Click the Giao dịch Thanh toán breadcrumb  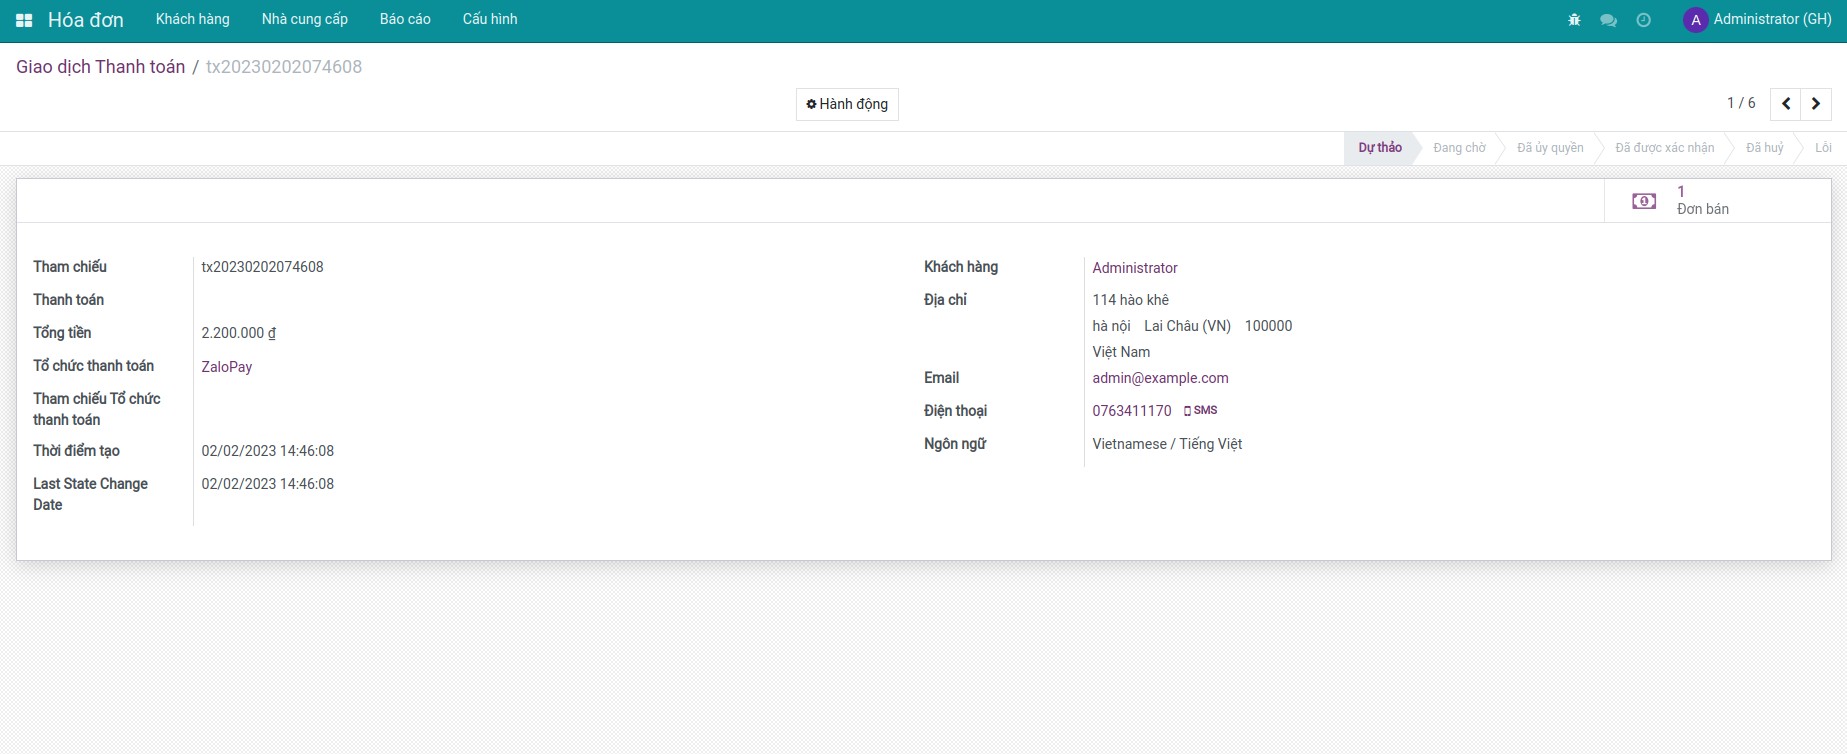click(x=100, y=67)
